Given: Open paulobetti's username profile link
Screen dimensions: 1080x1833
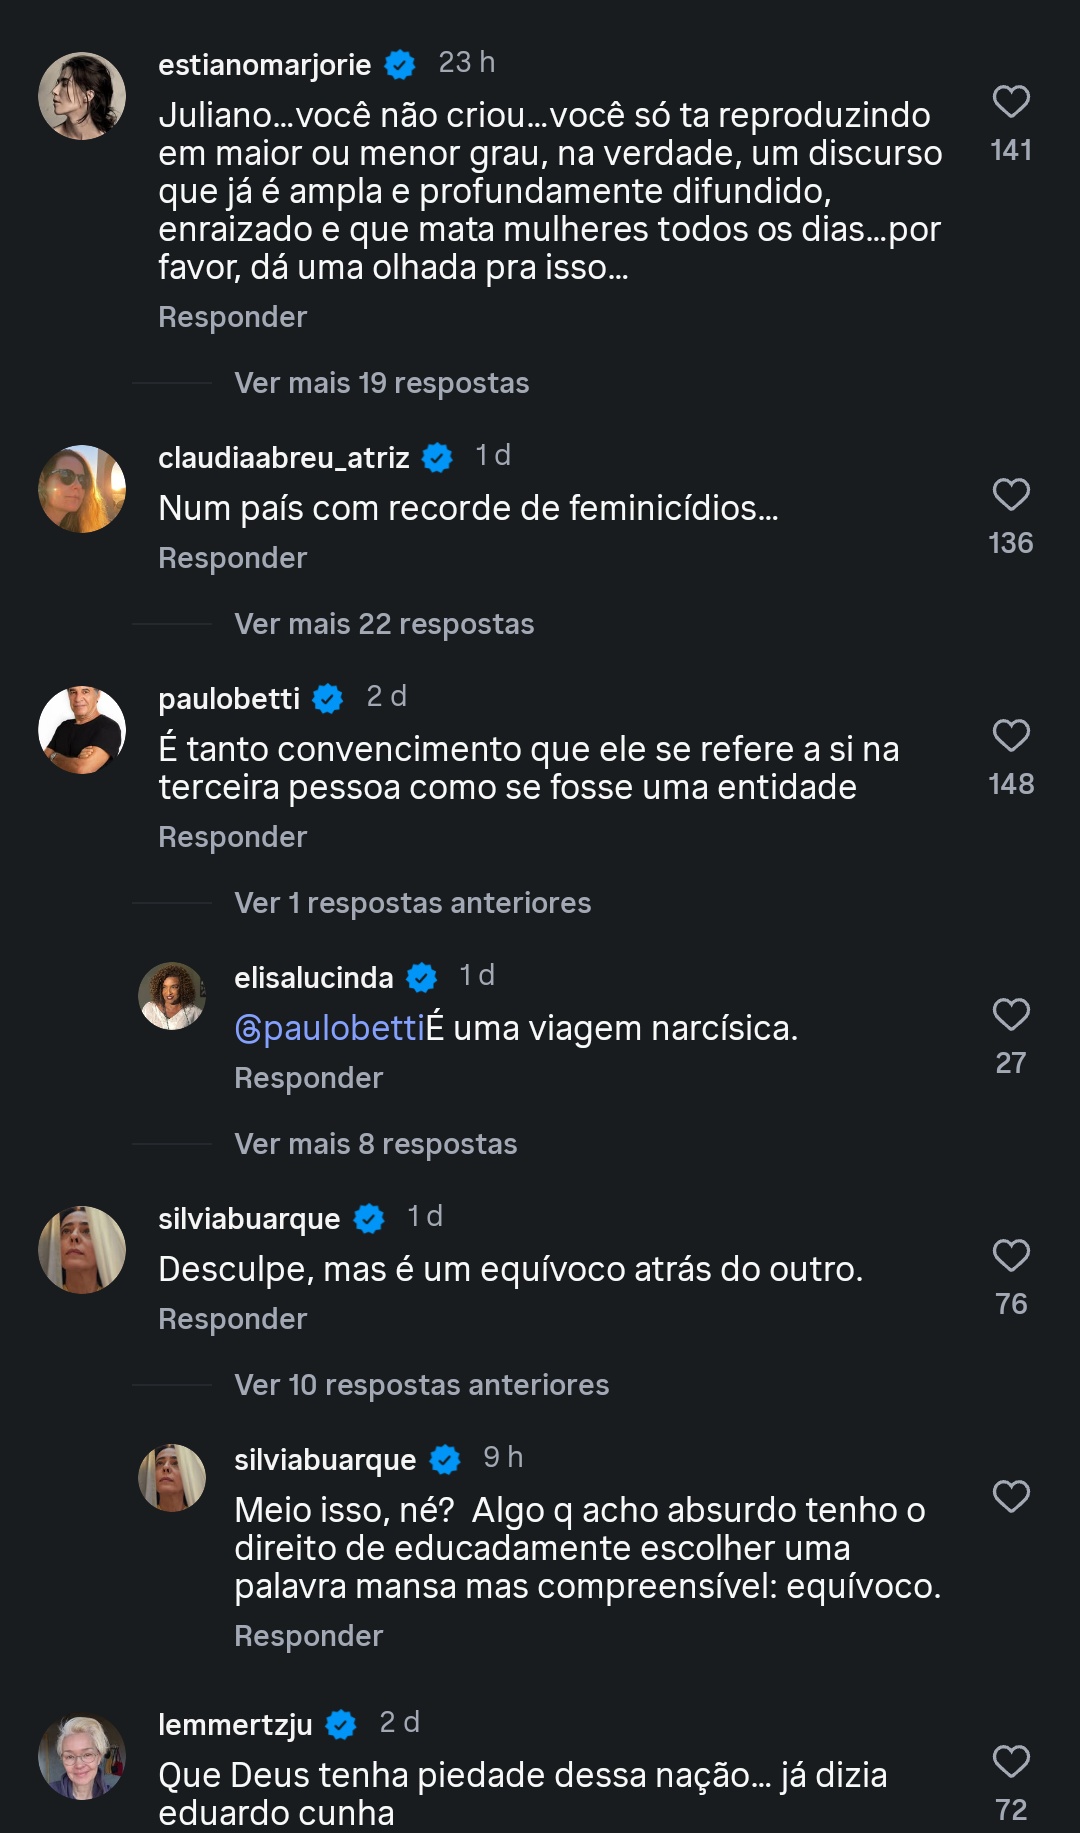Looking at the screenshot, I should (229, 698).
